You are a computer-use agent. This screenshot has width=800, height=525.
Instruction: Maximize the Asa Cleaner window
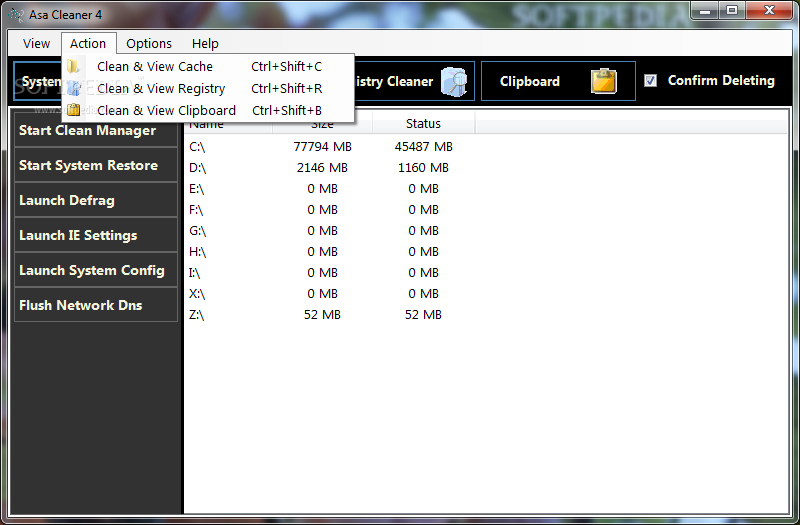[x=732, y=10]
